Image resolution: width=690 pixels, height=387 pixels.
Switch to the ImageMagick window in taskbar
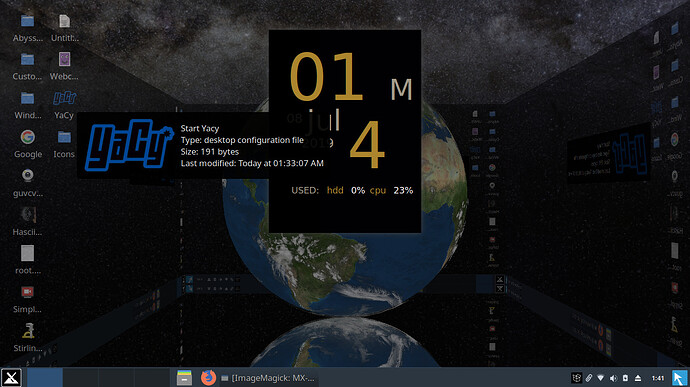coord(268,378)
